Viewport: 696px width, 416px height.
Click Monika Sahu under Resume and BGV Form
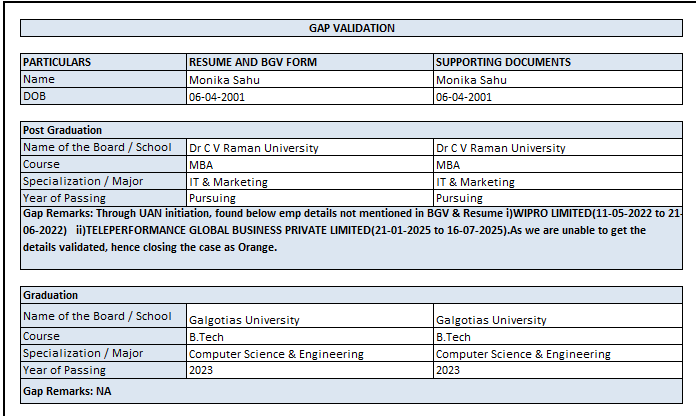coord(223,80)
